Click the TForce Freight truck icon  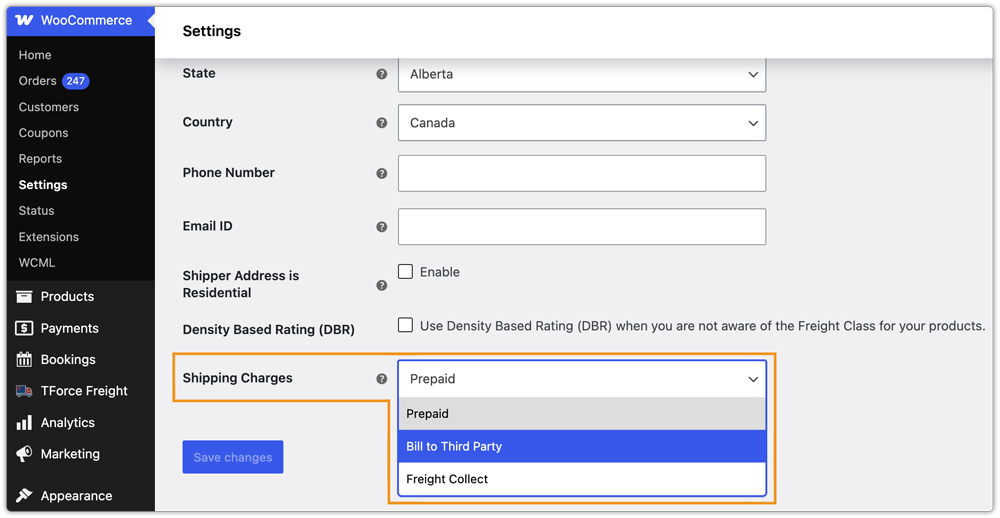pos(24,391)
